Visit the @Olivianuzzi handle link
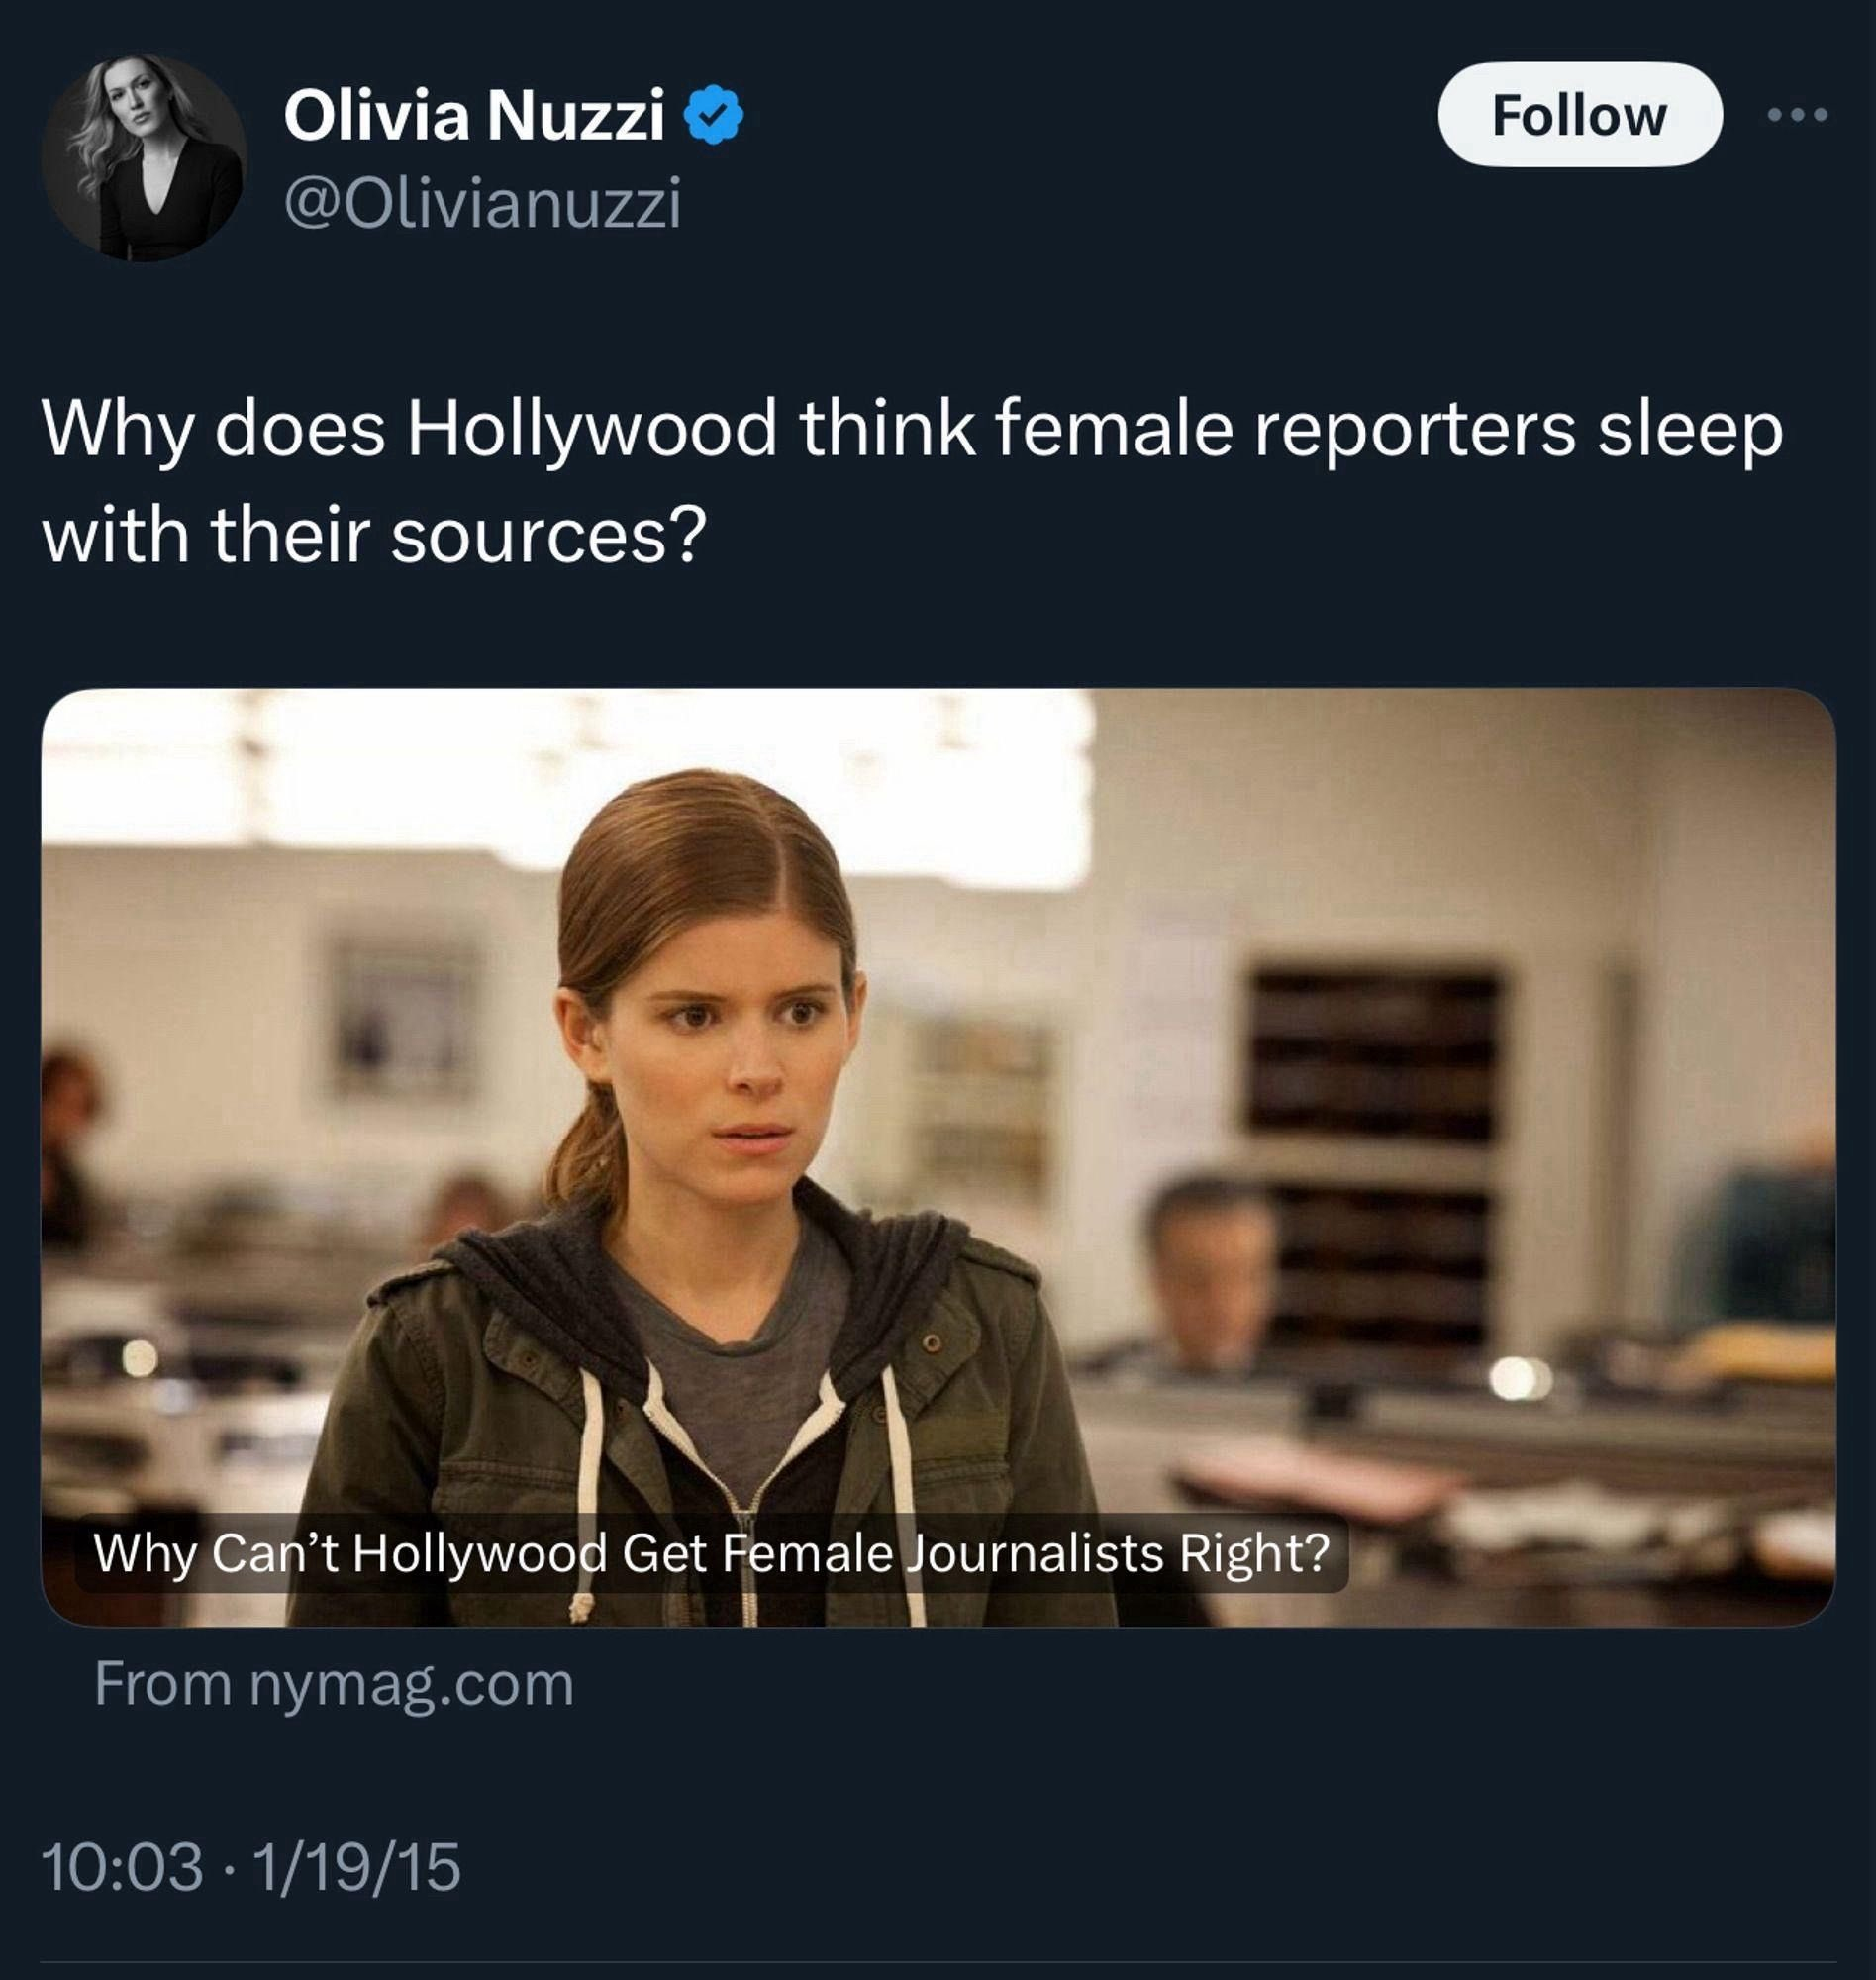The image size is (1876, 1980). pos(482,203)
